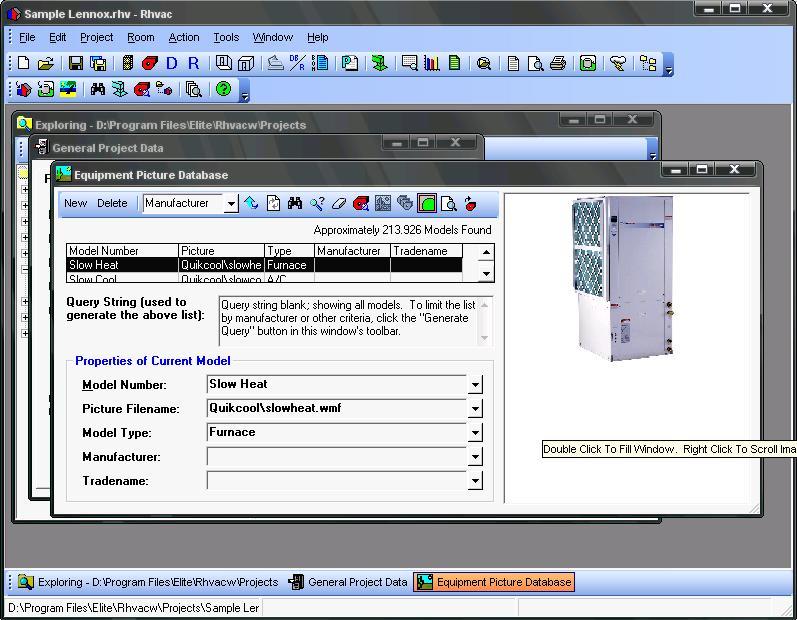Click the Tradename column header
The height and width of the screenshot is (620, 797).
[426, 251]
